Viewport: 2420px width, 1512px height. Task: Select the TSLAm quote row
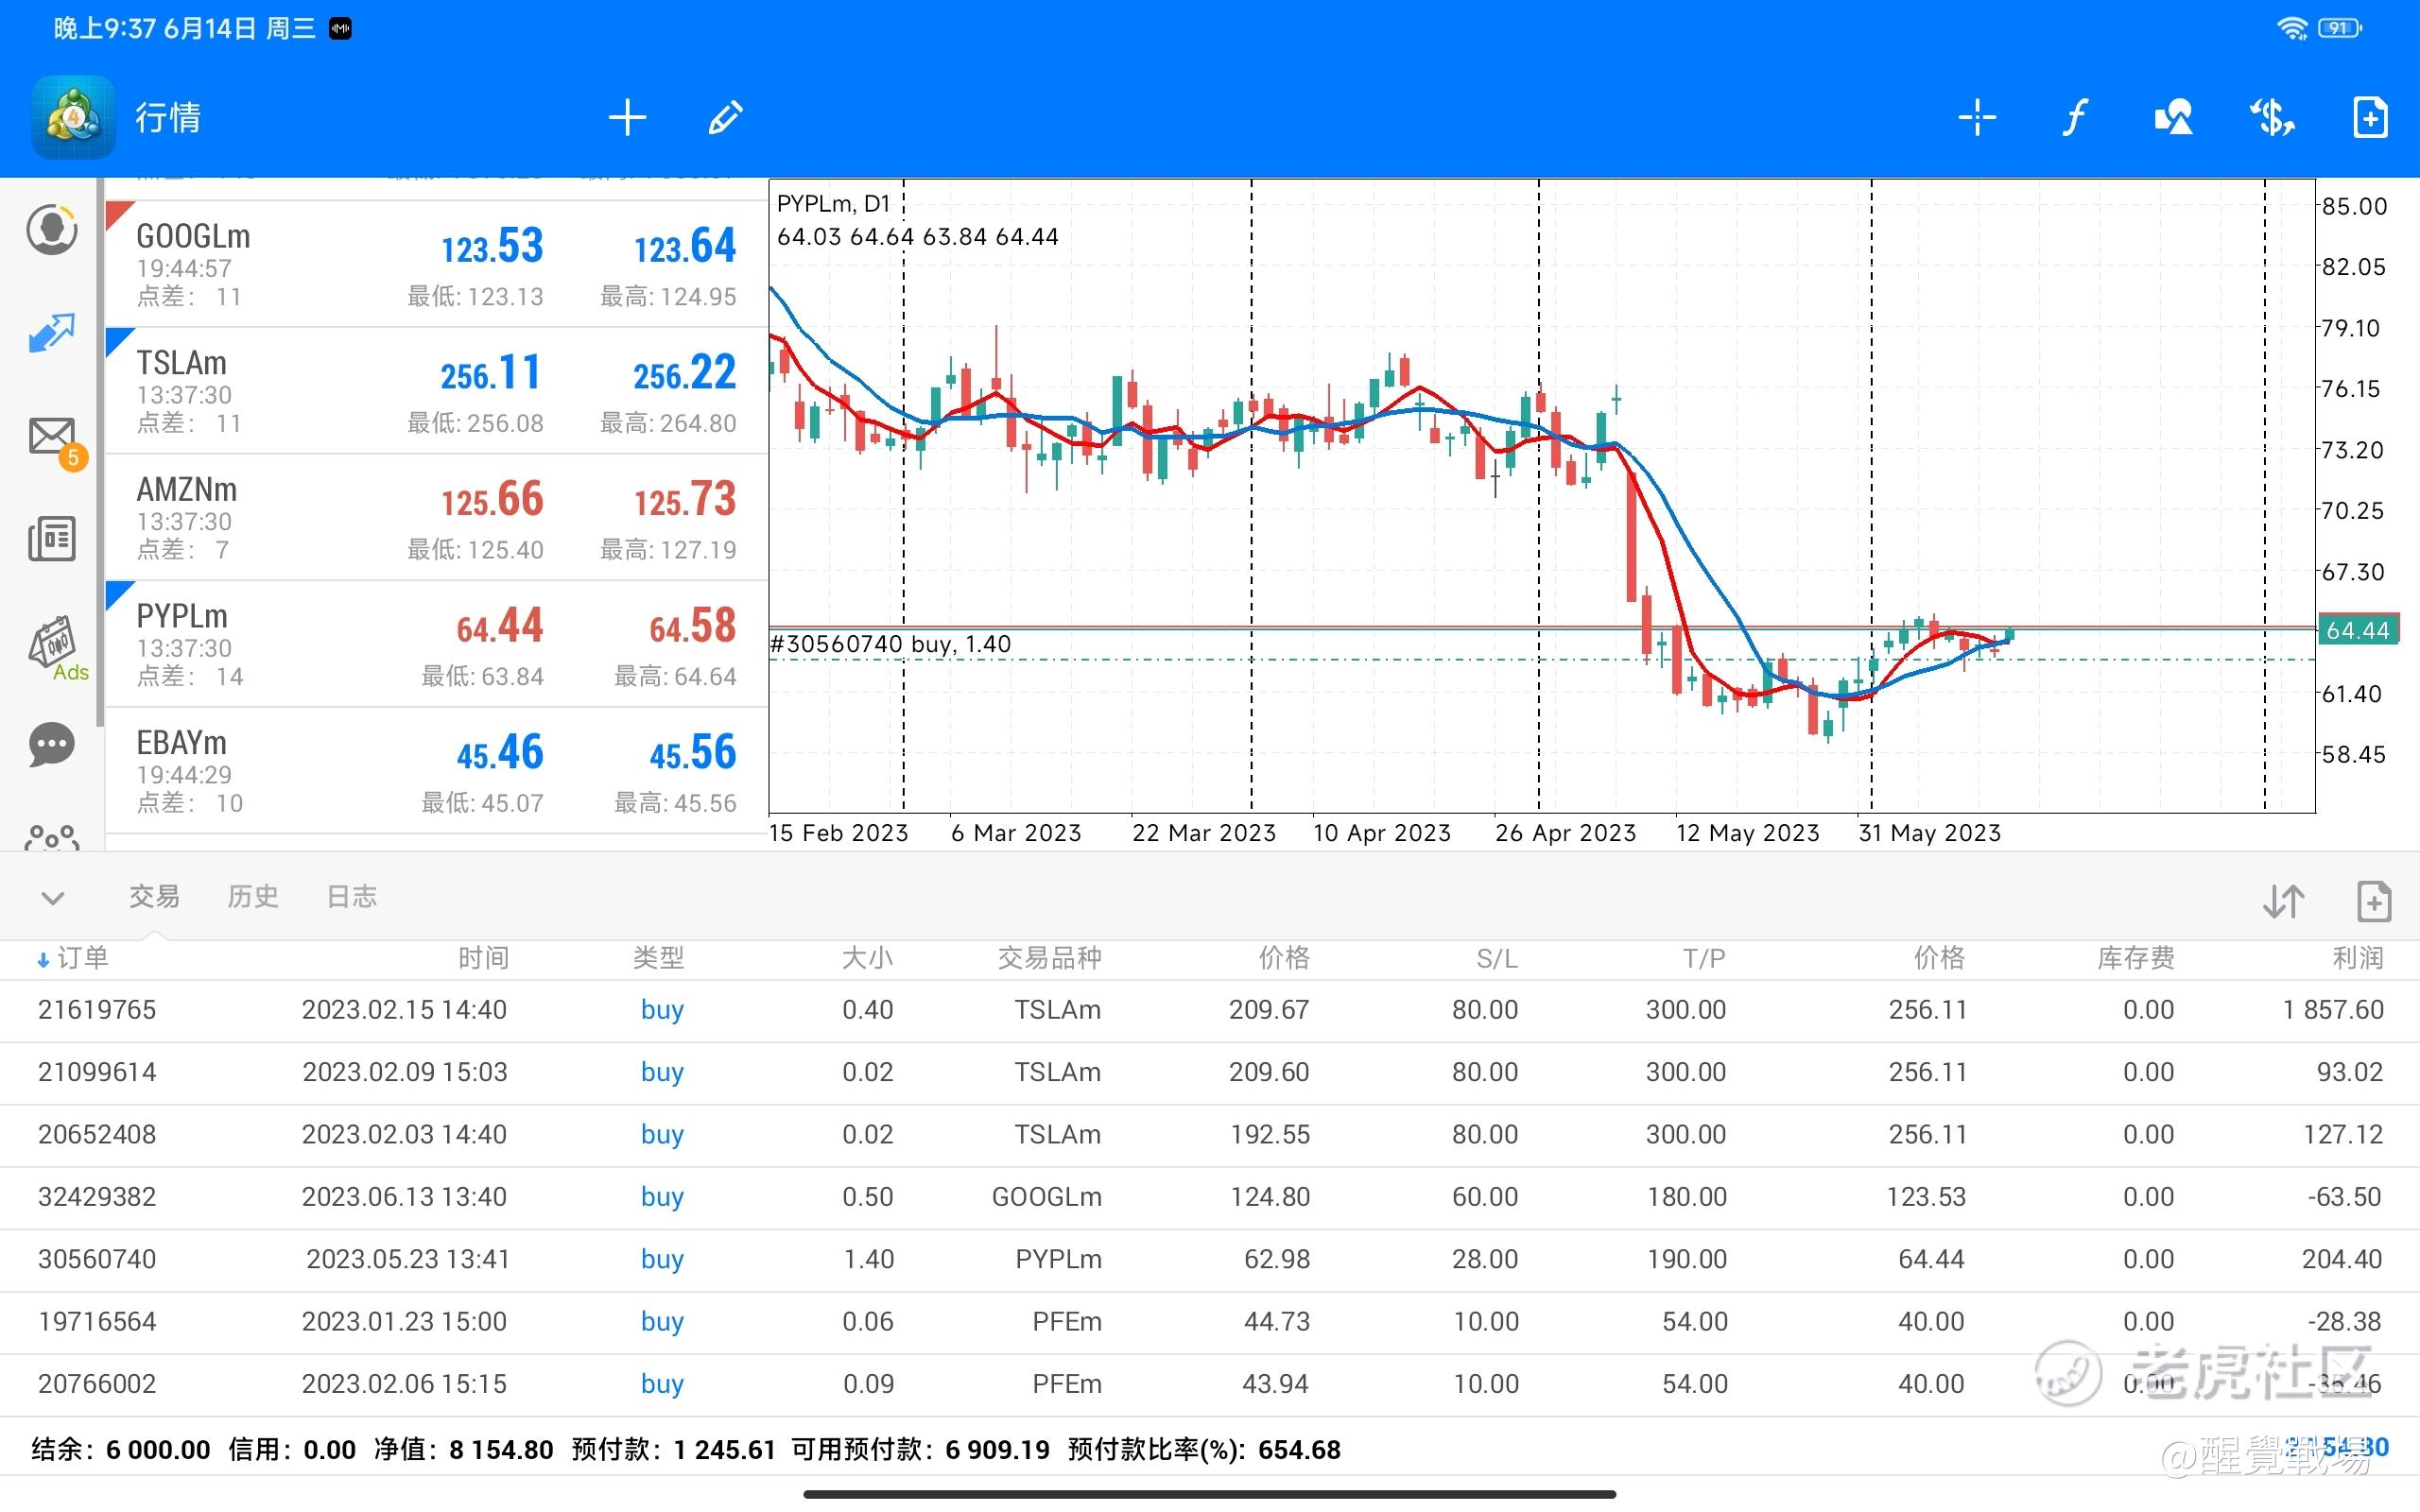(436, 391)
